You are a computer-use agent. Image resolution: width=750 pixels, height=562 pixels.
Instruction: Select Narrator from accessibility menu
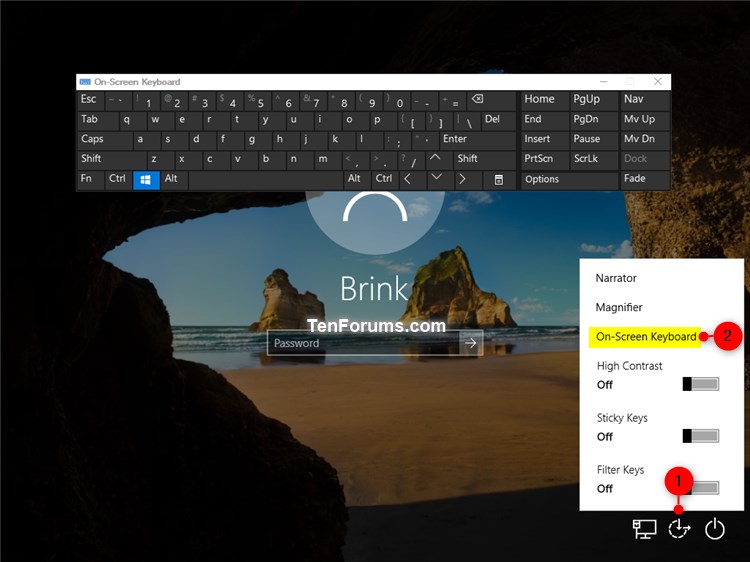616,278
